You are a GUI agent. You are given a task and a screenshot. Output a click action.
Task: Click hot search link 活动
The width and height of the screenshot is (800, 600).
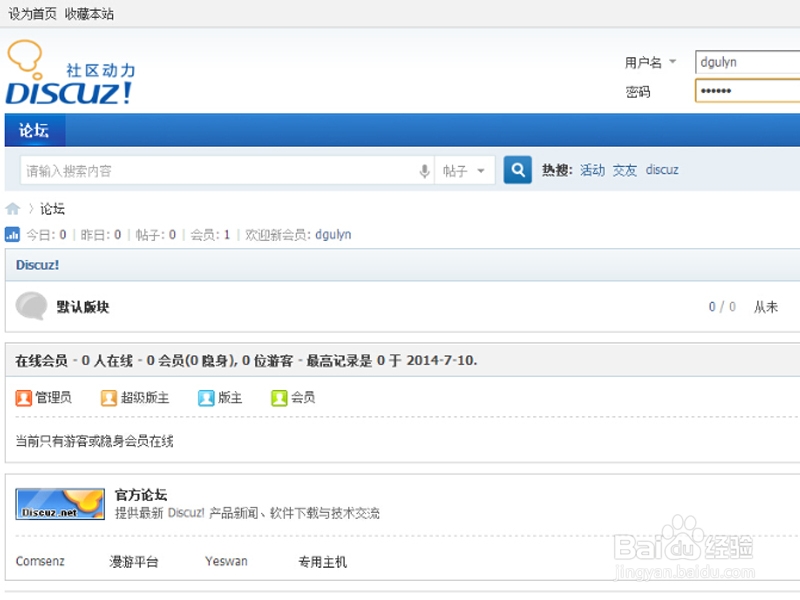pos(592,170)
